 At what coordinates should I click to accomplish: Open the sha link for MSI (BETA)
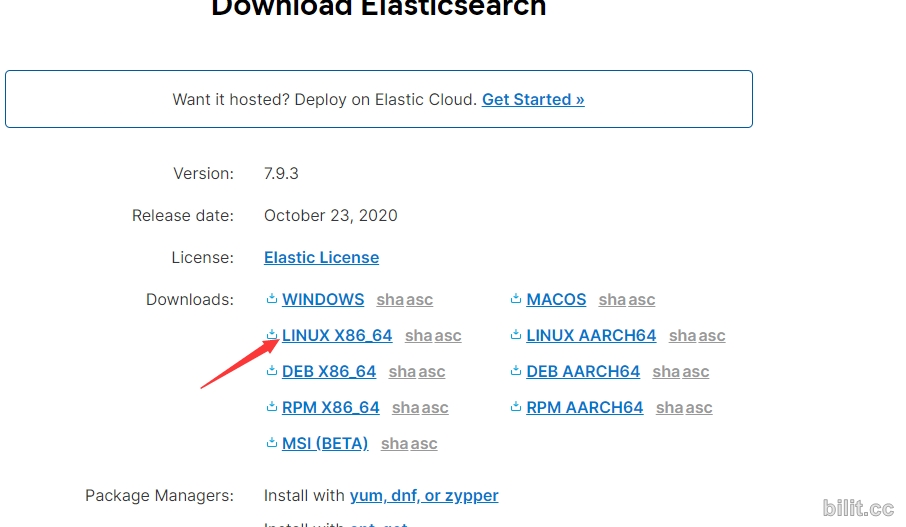pos(395,443)
